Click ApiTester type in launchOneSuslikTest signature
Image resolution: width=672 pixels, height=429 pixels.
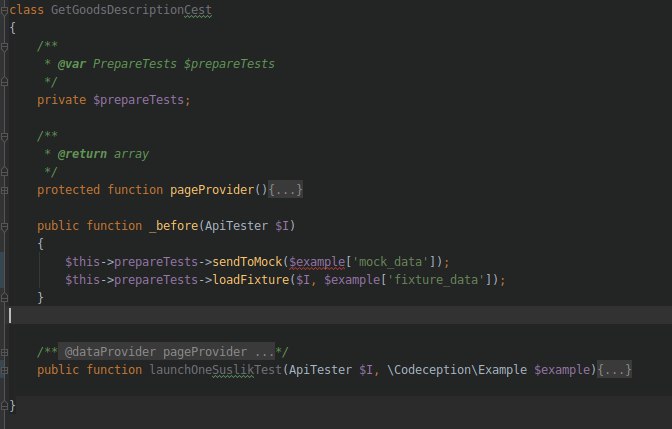tap(320, 370)
